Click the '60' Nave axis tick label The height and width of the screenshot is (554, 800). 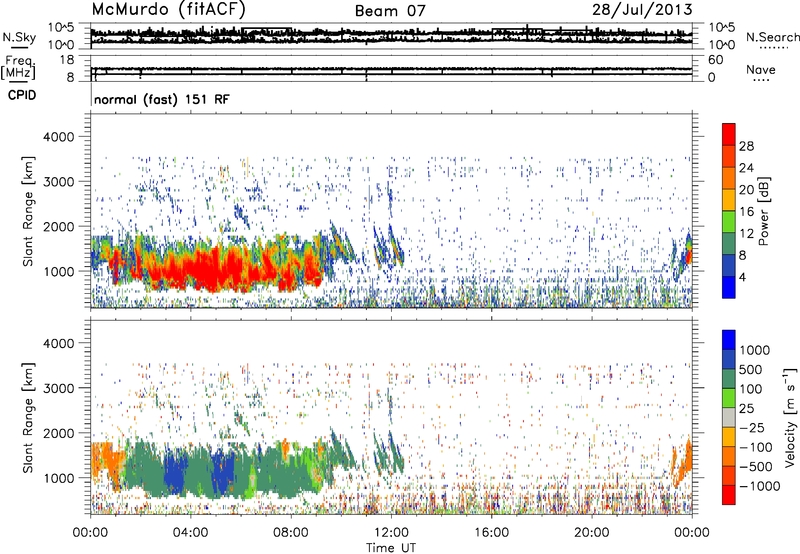tap(715, 60)
